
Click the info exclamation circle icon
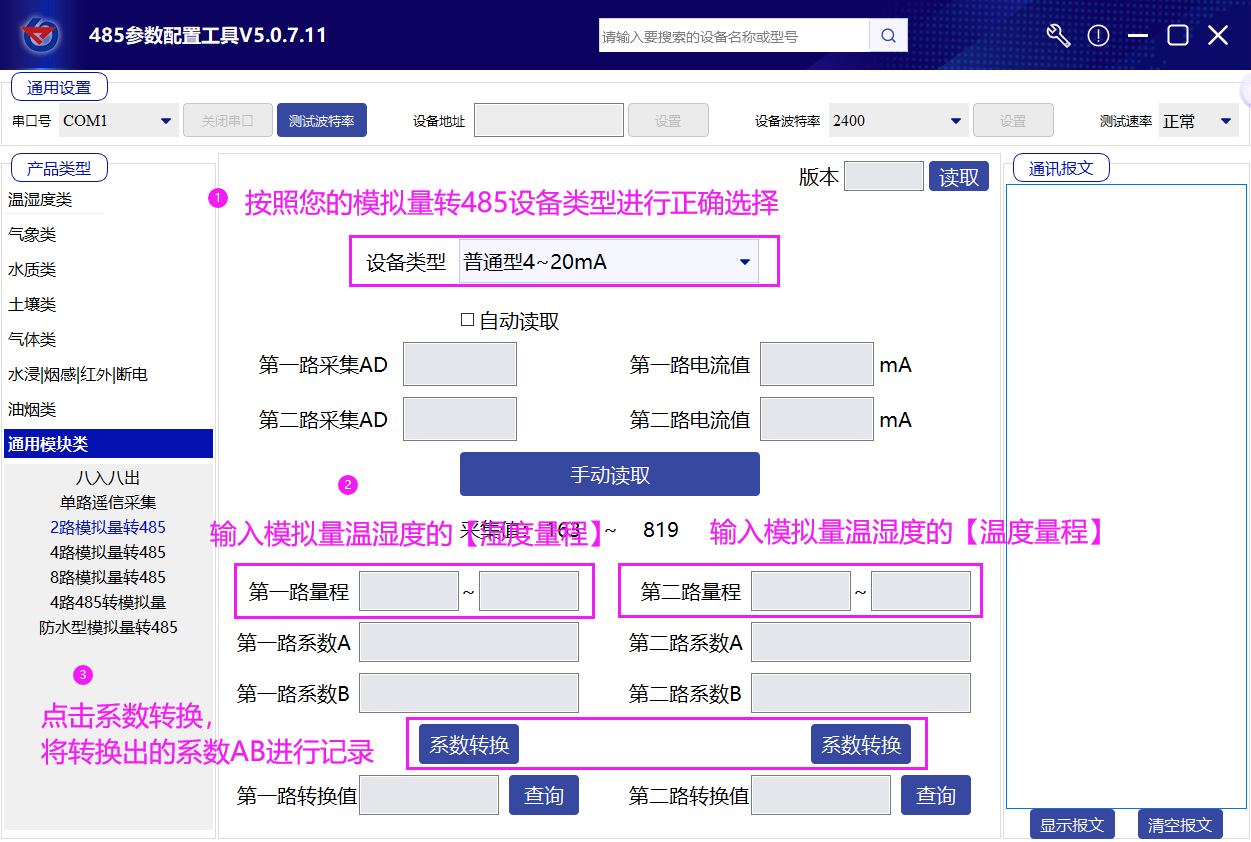pyautogui.click(x=1098, y=36)
